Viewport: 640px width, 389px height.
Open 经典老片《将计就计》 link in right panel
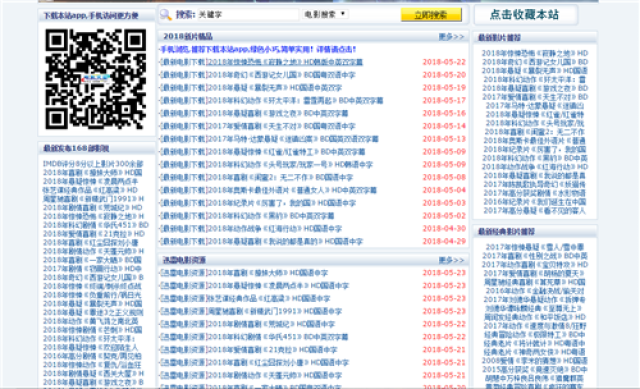(535, 343)
